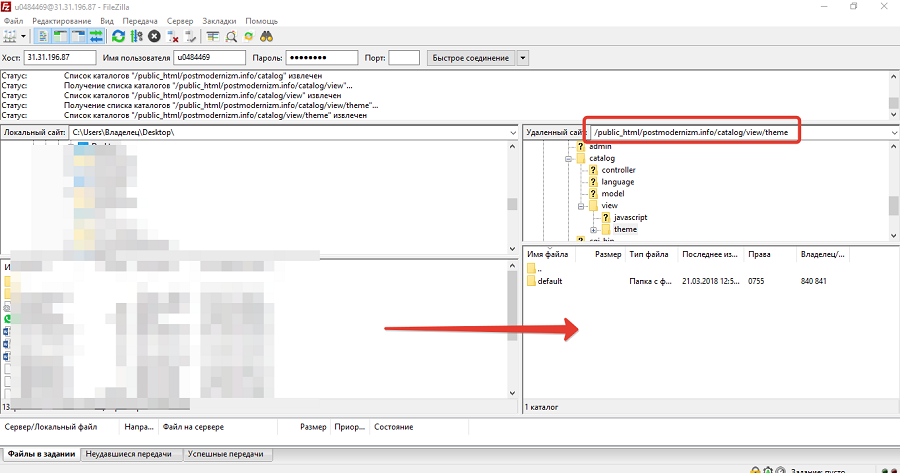Focus the Хост input field
Viewport: 900px width, 473px height.
click(60, 57)
